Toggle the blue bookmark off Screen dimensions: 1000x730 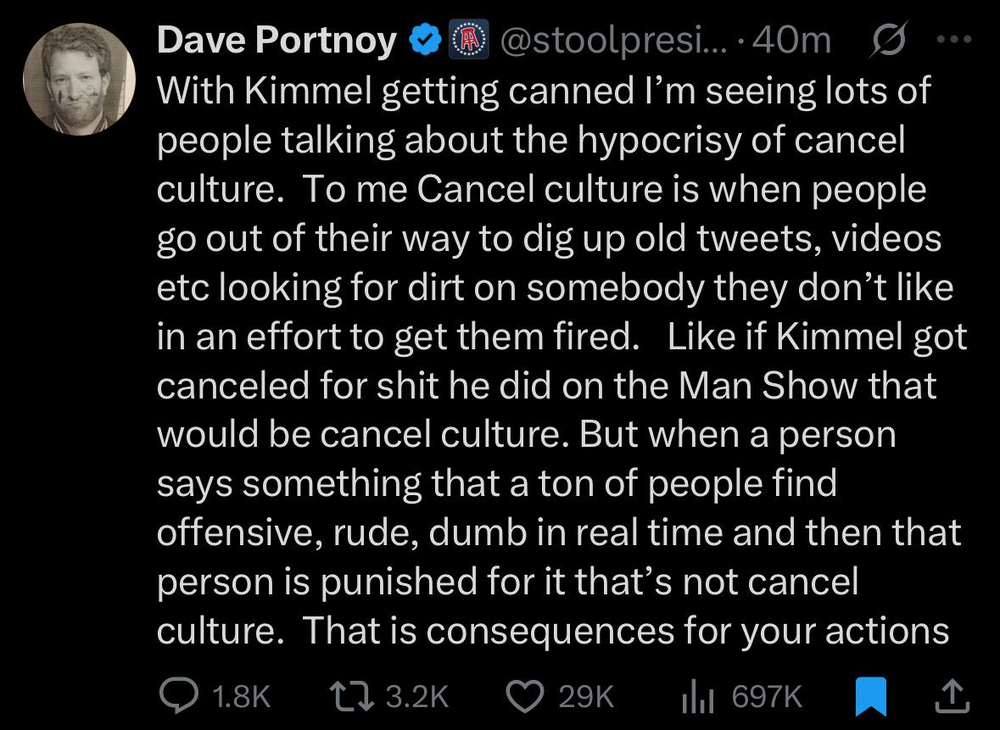872,695
